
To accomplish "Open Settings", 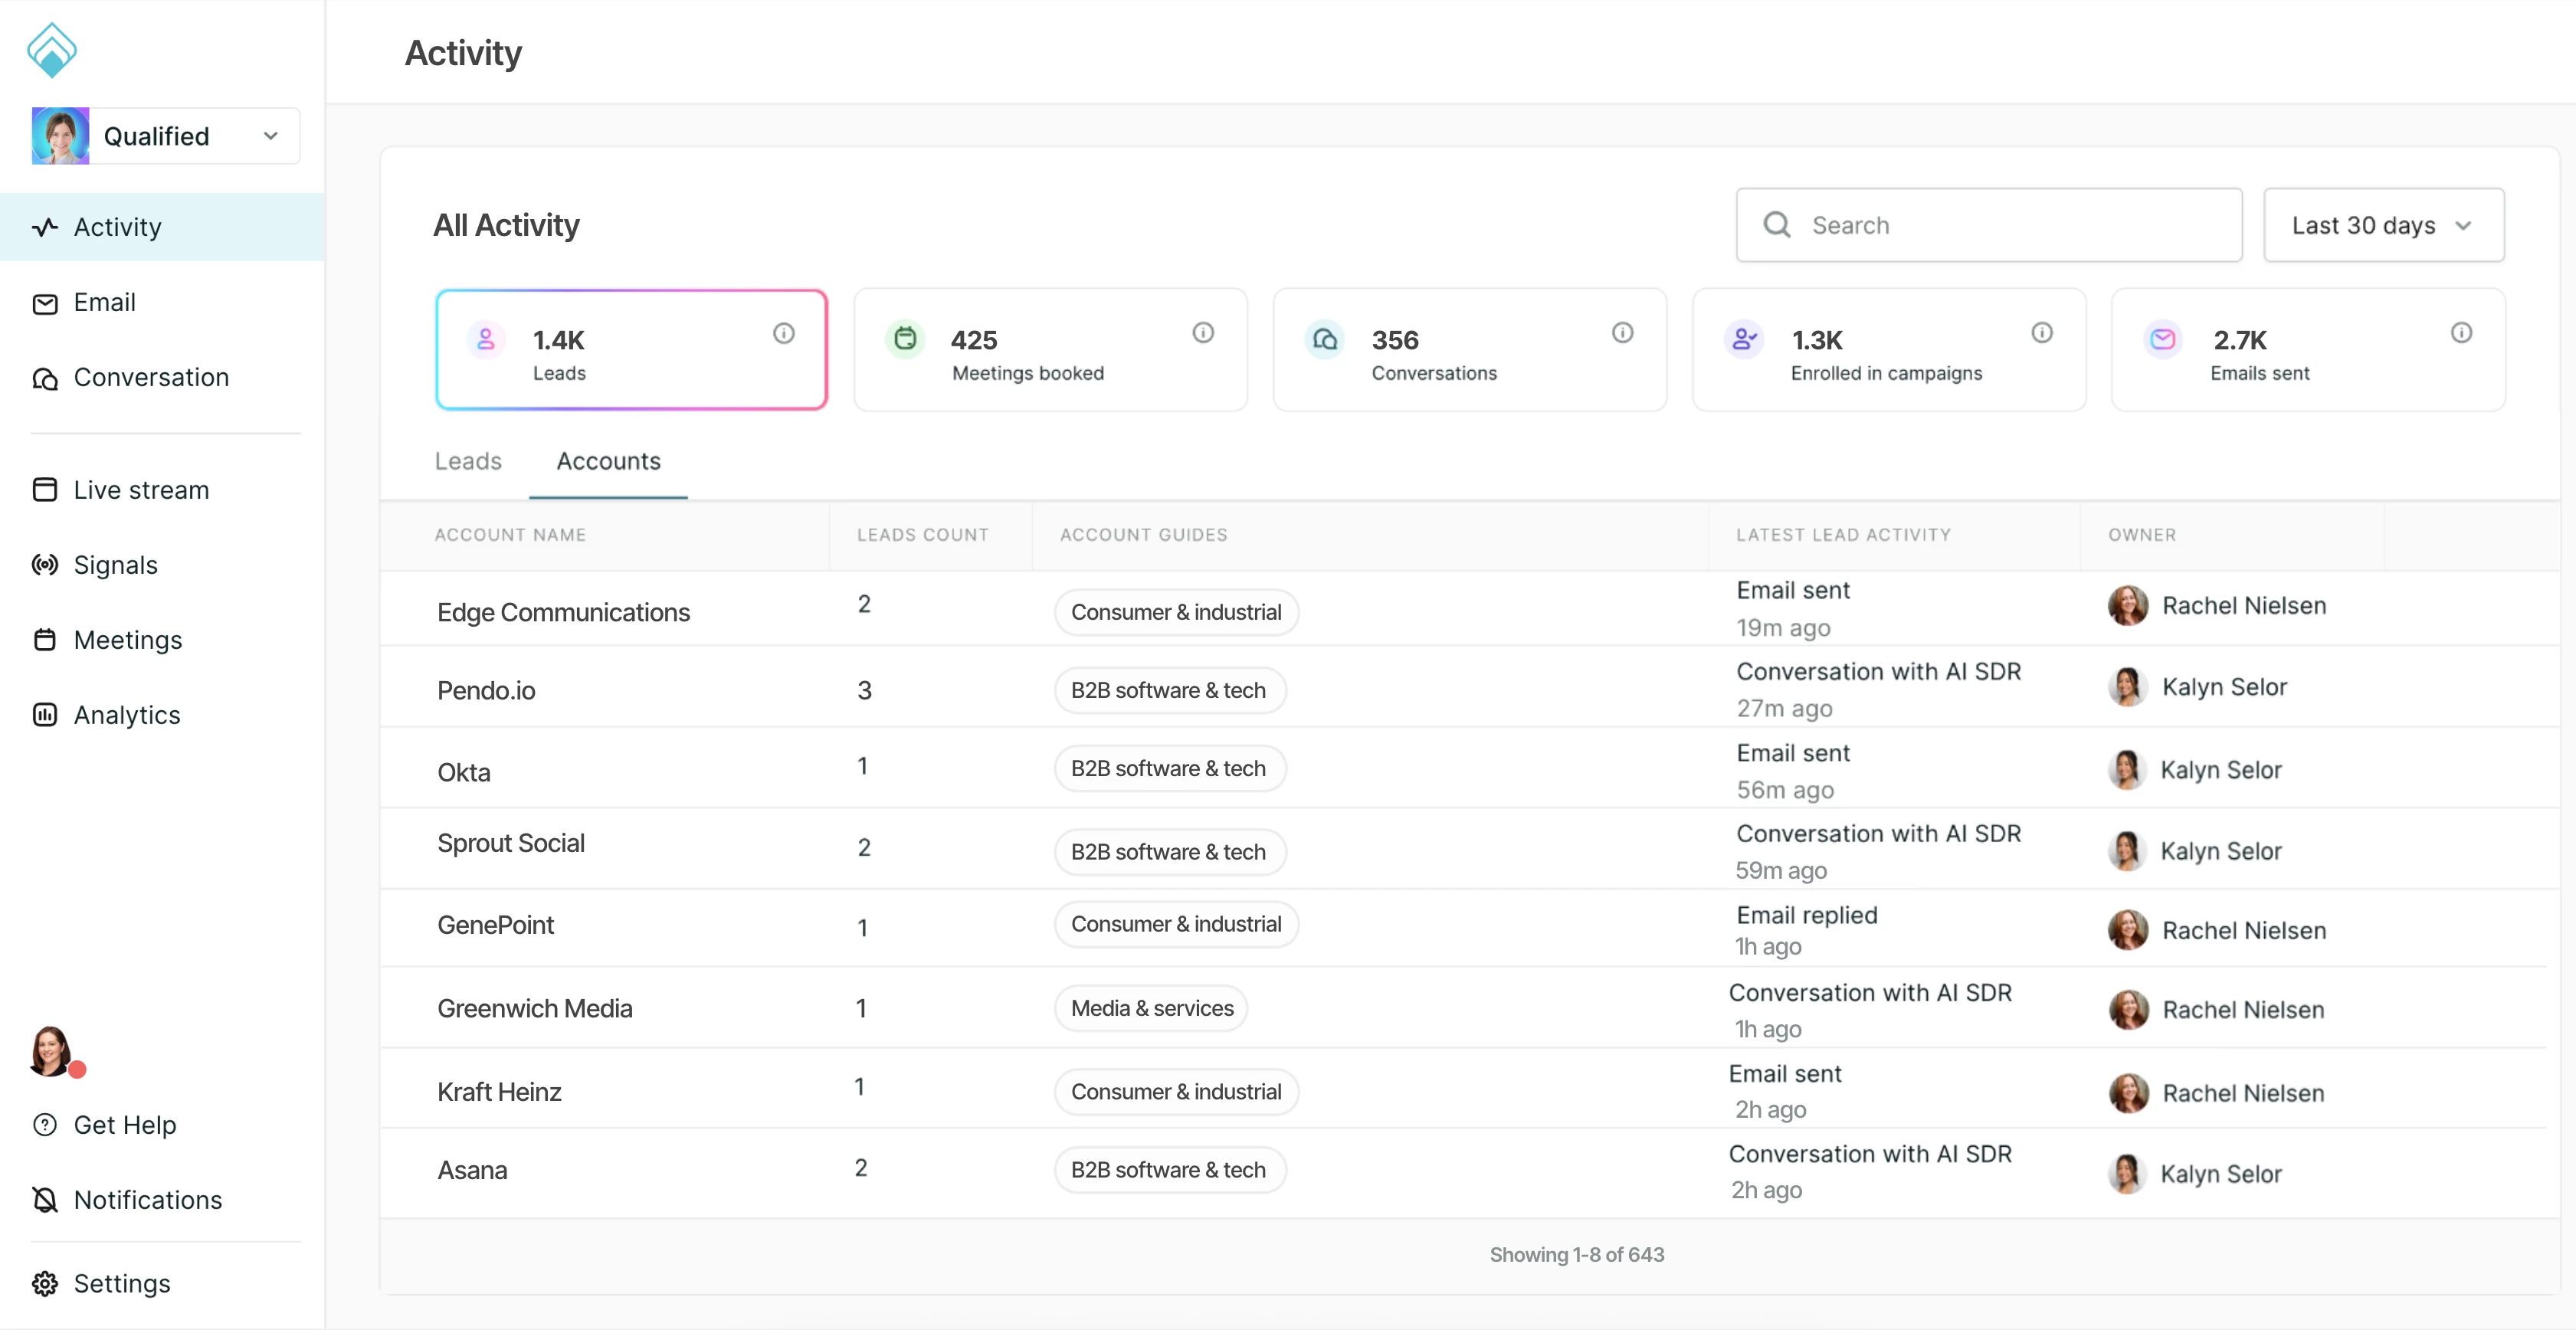I will [101, 1283].
